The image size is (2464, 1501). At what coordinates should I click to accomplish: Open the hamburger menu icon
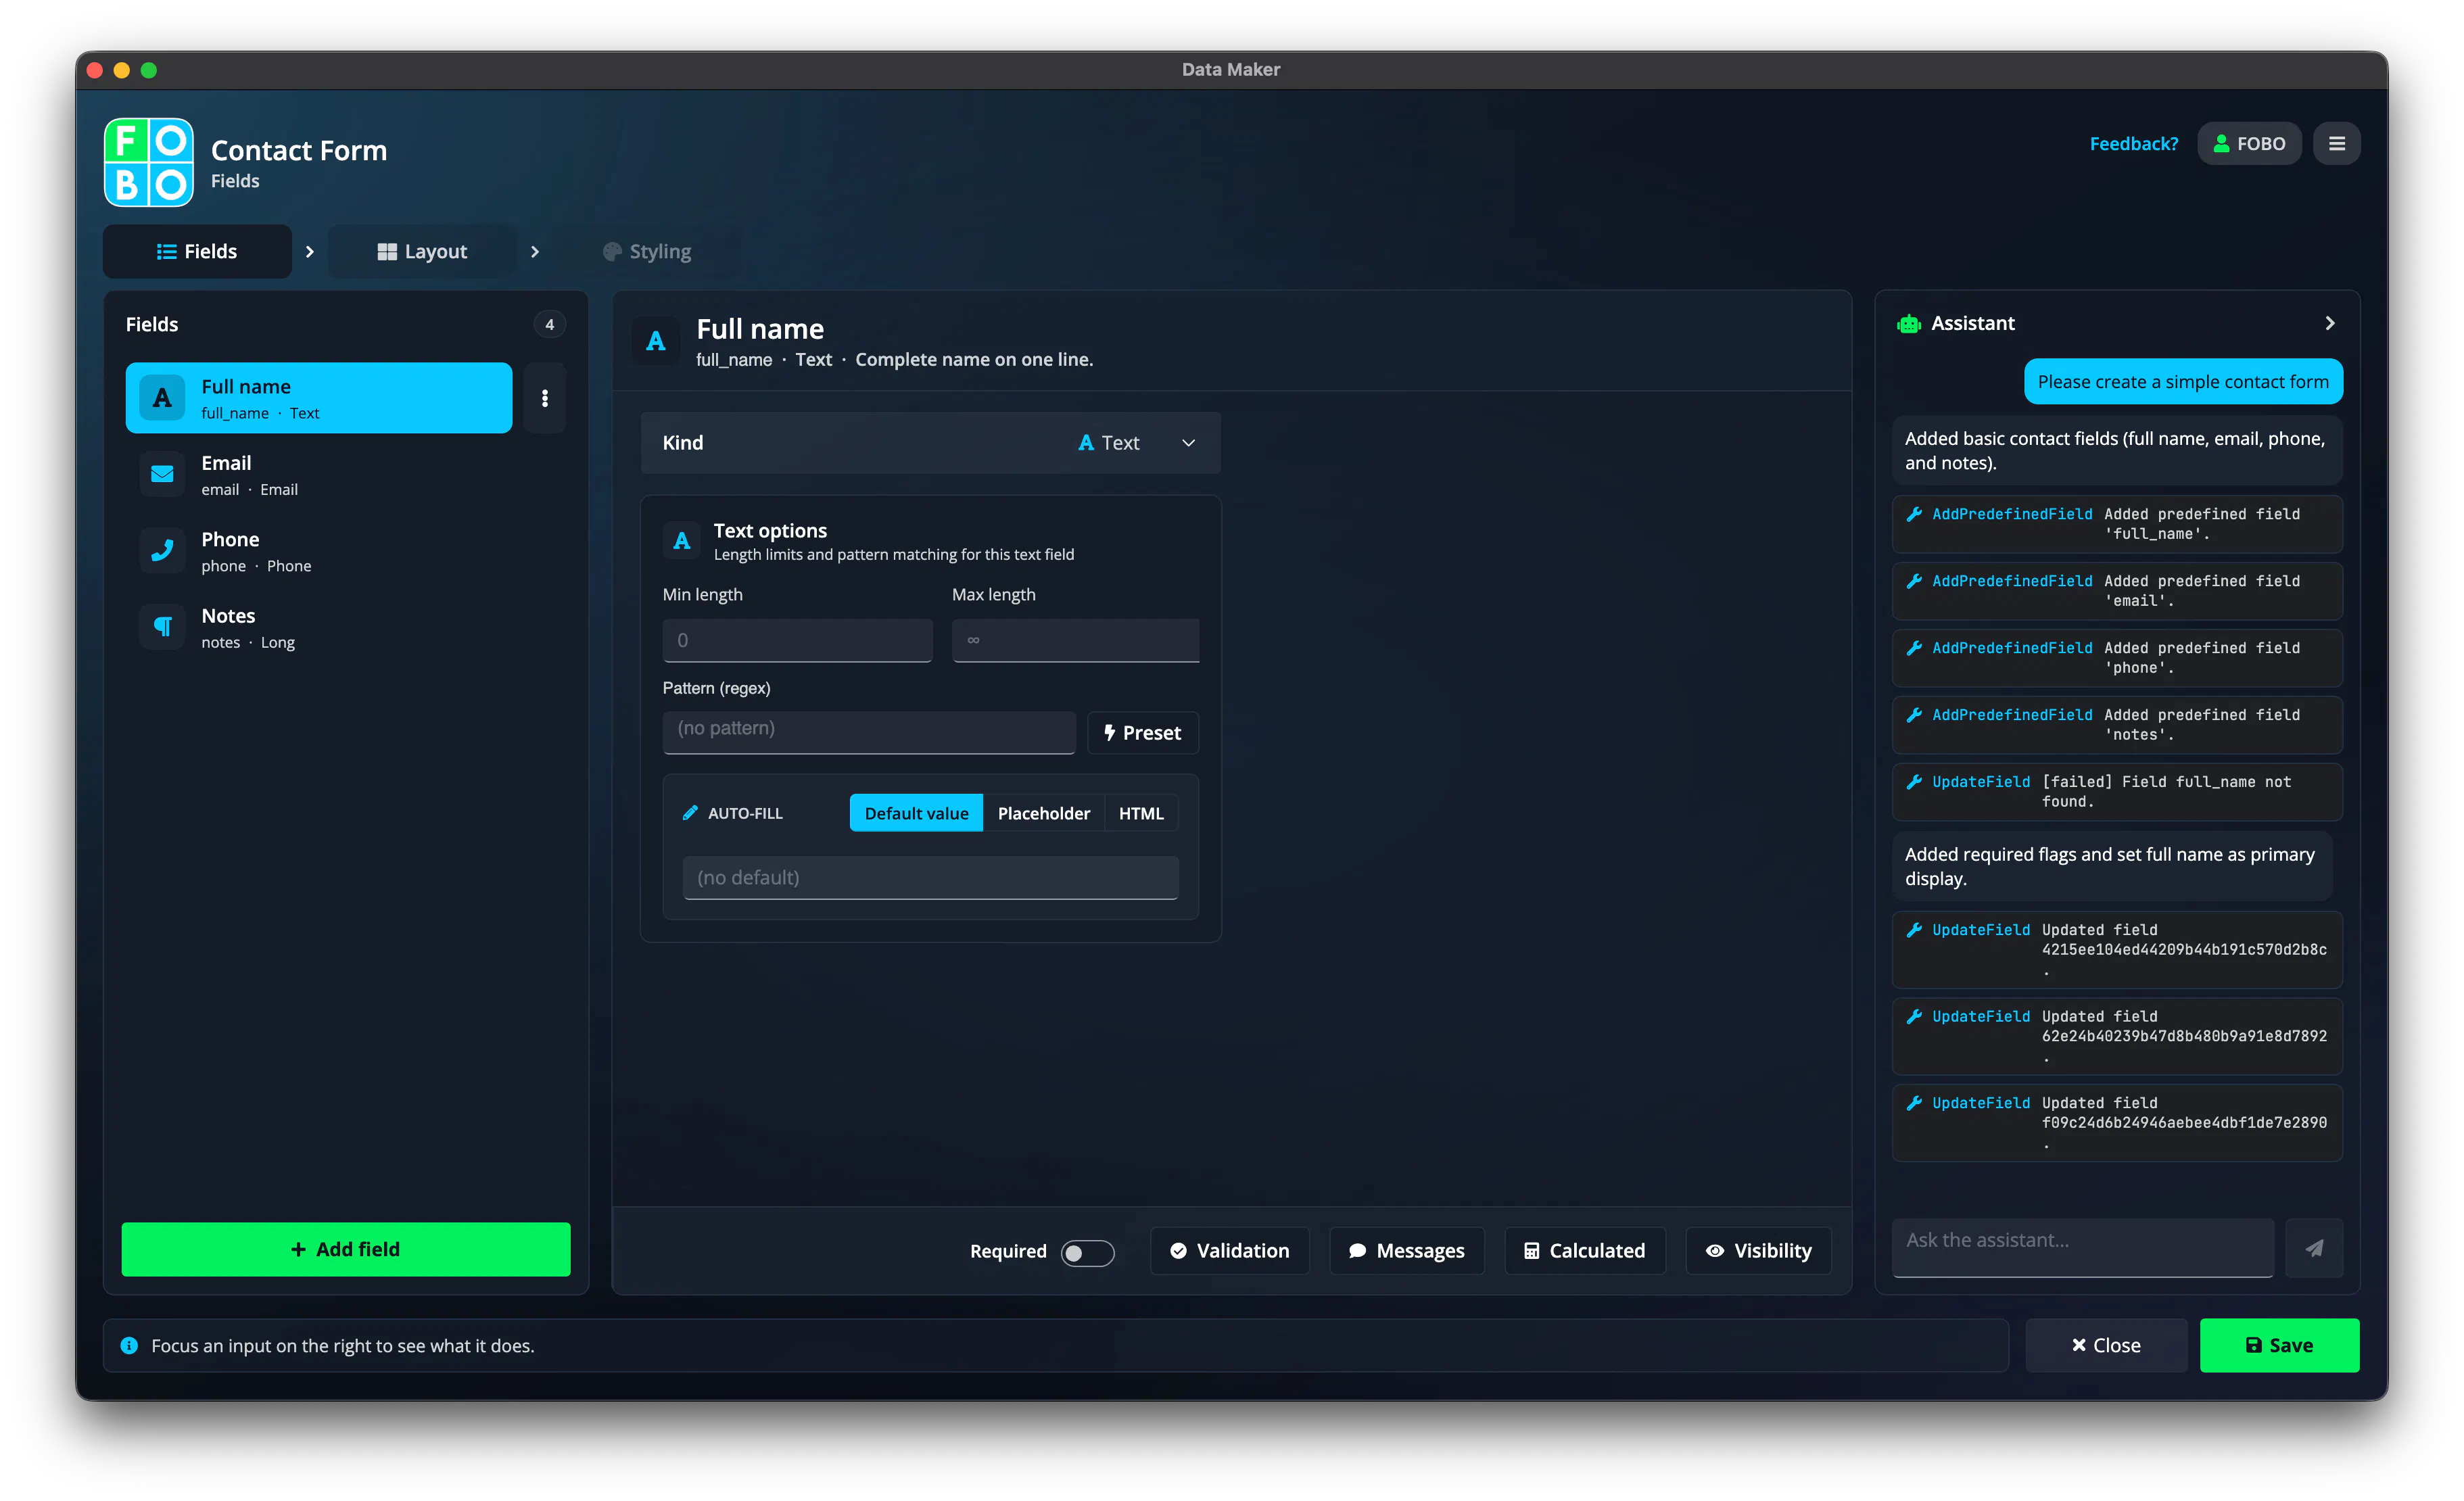2337,144
